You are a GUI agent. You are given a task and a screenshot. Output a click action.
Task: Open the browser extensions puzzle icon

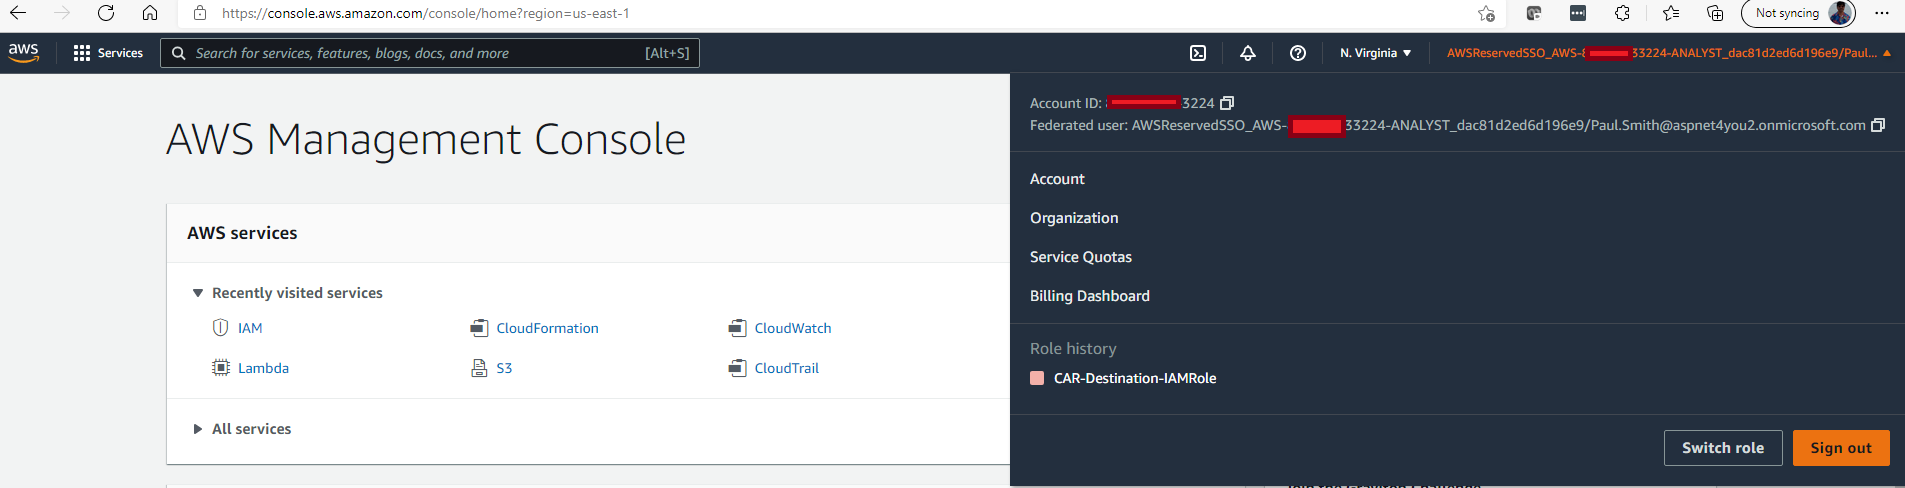[x=1622, y=13]
